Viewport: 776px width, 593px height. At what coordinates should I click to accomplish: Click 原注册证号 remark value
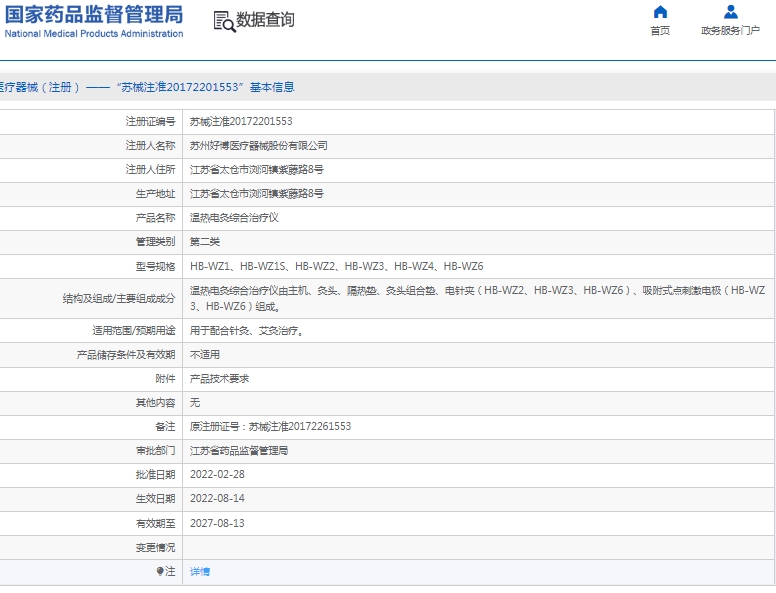click(270, 426)
